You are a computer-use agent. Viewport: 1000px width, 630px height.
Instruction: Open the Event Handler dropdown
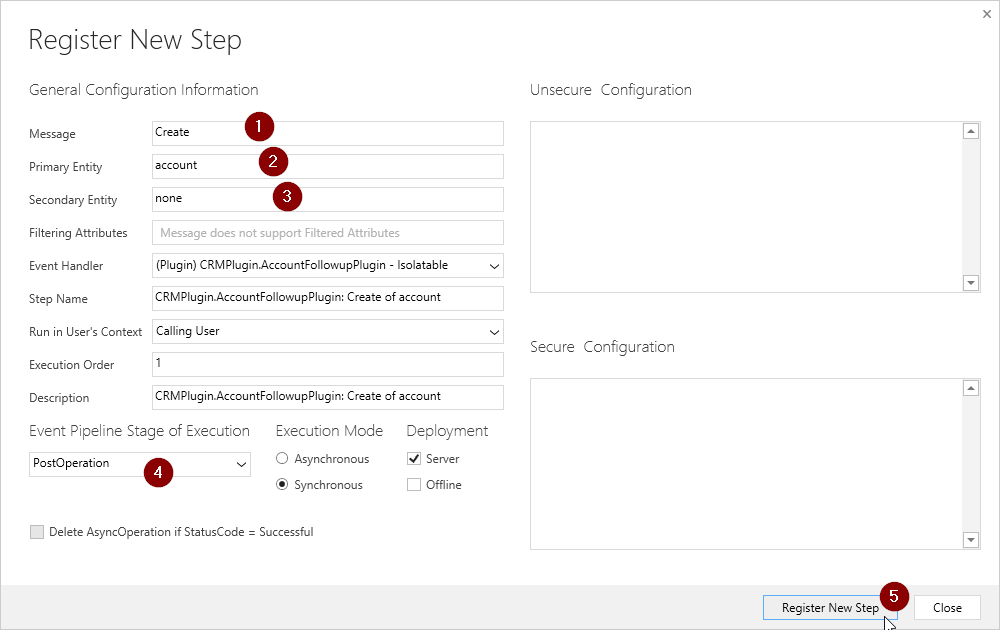pyautogui.click(x=327, y=266)
